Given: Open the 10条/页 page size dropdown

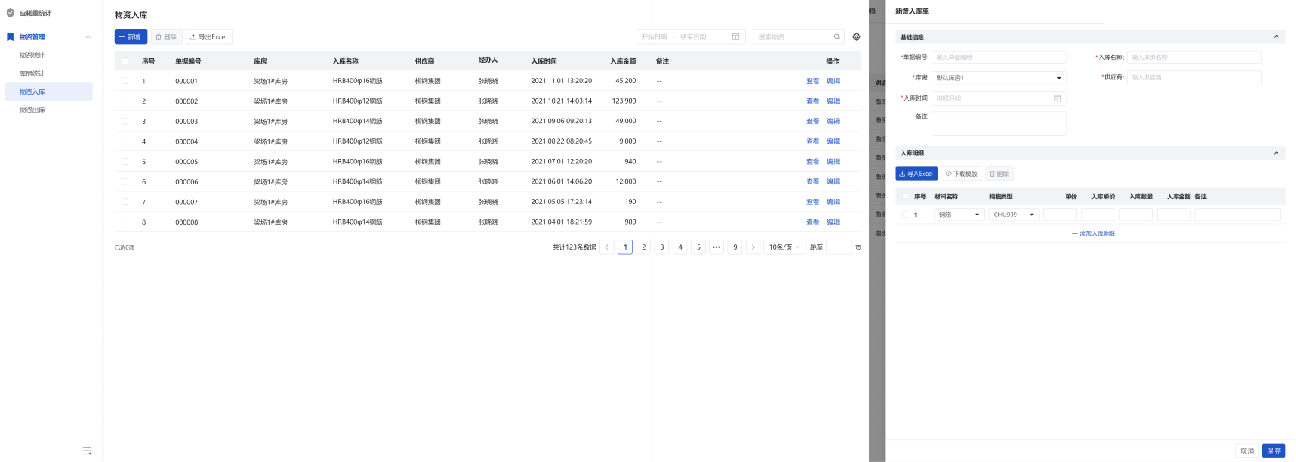Looking at the screenshot, I should point(785,246).
